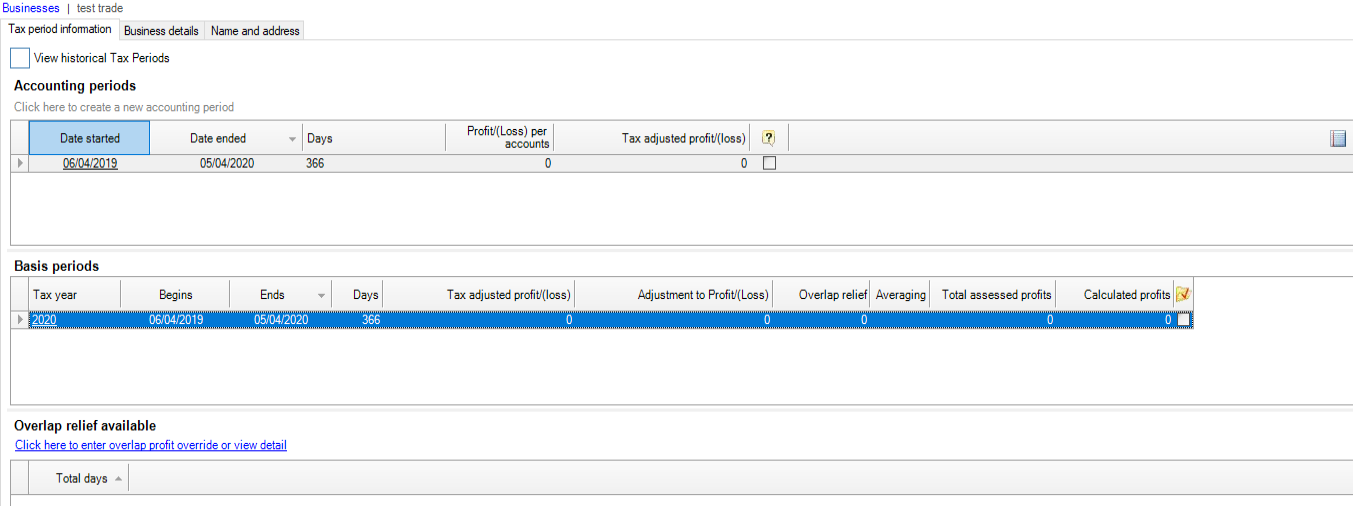Toggle the 2020 basis period row checkbox

click(1184, 320)
